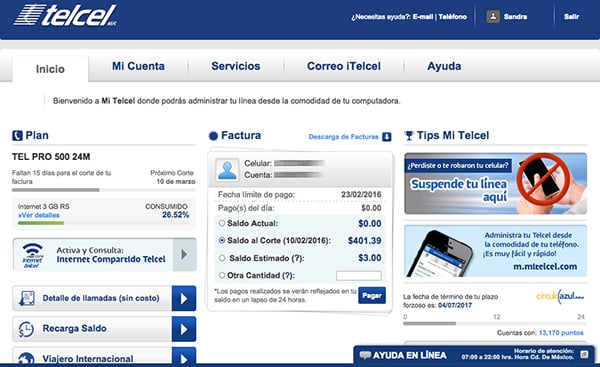Image resolution: width=600 pixels, height=367 pixels.
Task: Click the Pagar button
Action: click(372, 295)
